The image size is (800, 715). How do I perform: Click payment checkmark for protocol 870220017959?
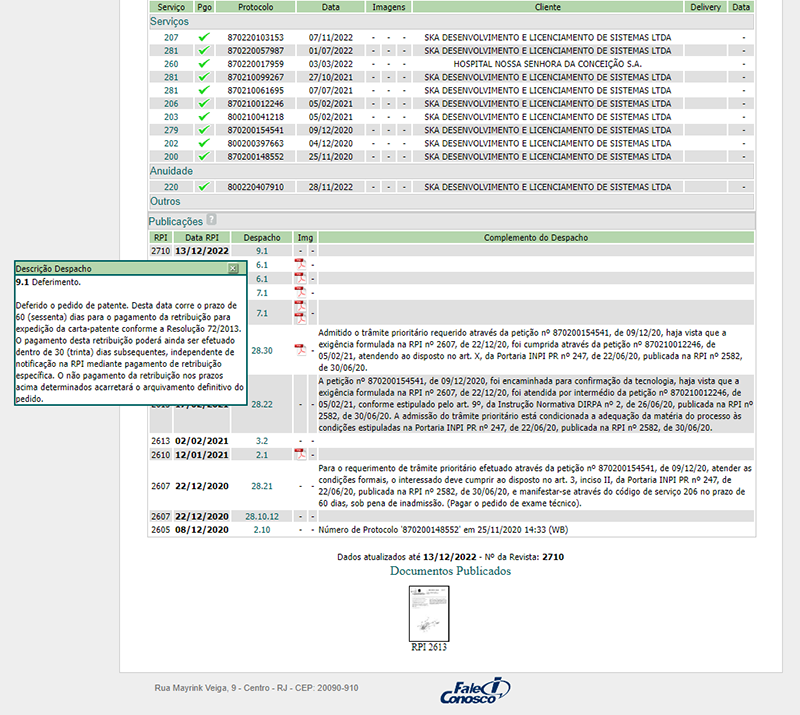(x=204, y=64)
